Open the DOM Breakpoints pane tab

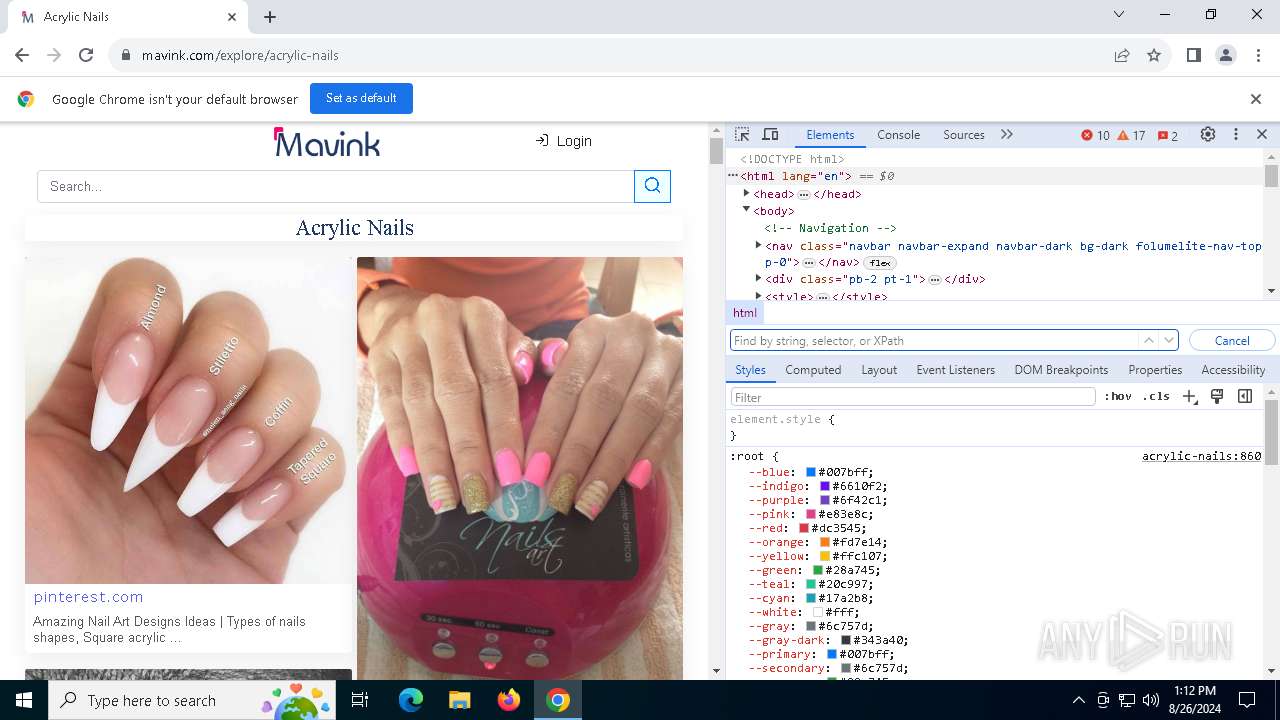click(x=1061, y=370)
